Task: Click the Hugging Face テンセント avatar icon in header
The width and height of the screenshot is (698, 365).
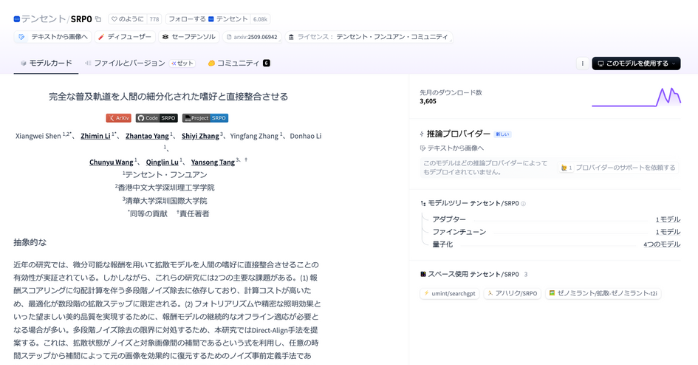Action: pyautogui.click(x=17, y=19)
